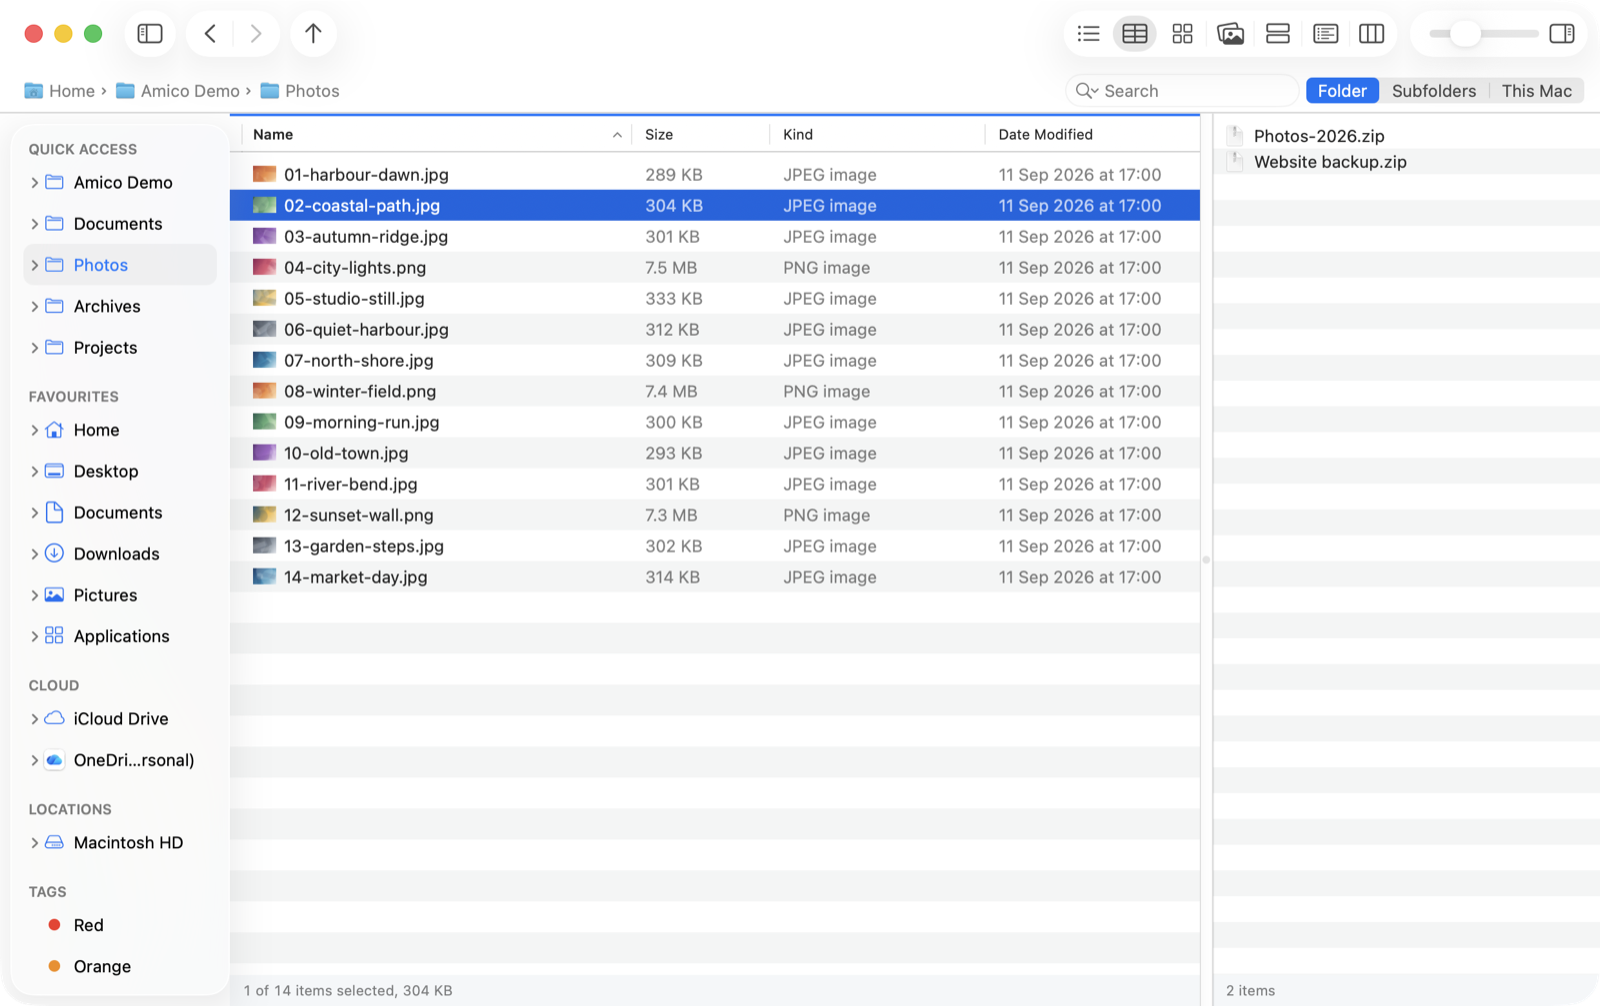Select file 03-autumn-ridge.jpg

715,237
